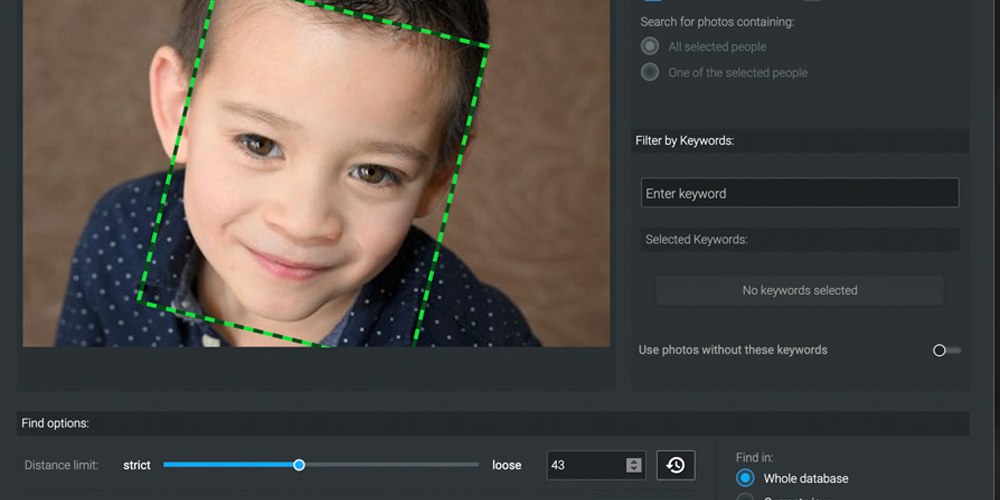Viewport: 1000px width, 500px height.
Task: Click the distance limit value field showing 43
Action: tap(586, 465)
